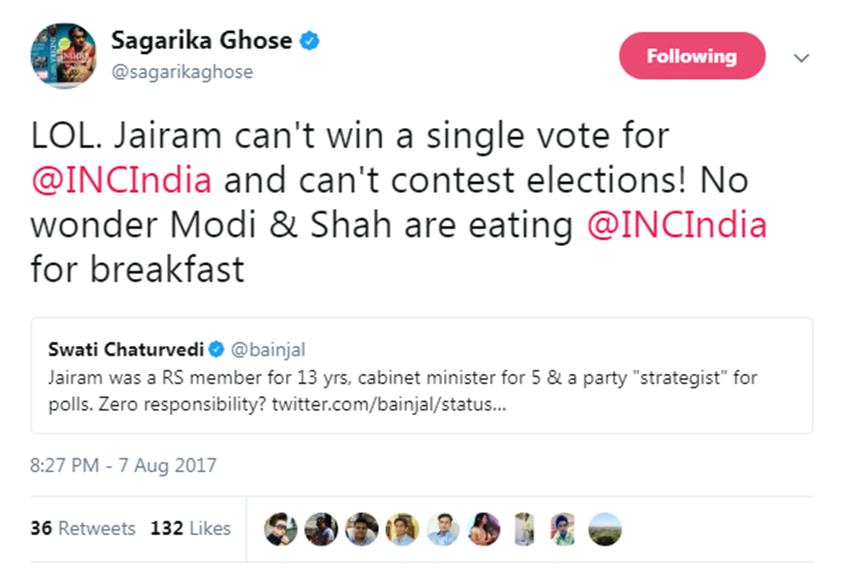The height and width of the screenshot is (570, 850).
Task: Click the verified badge beside Sagarika Ghose
Action: (x=311, y=41)
